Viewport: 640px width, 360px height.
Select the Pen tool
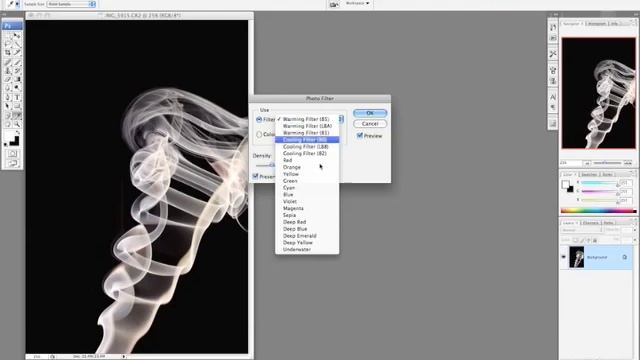point(8,98)
